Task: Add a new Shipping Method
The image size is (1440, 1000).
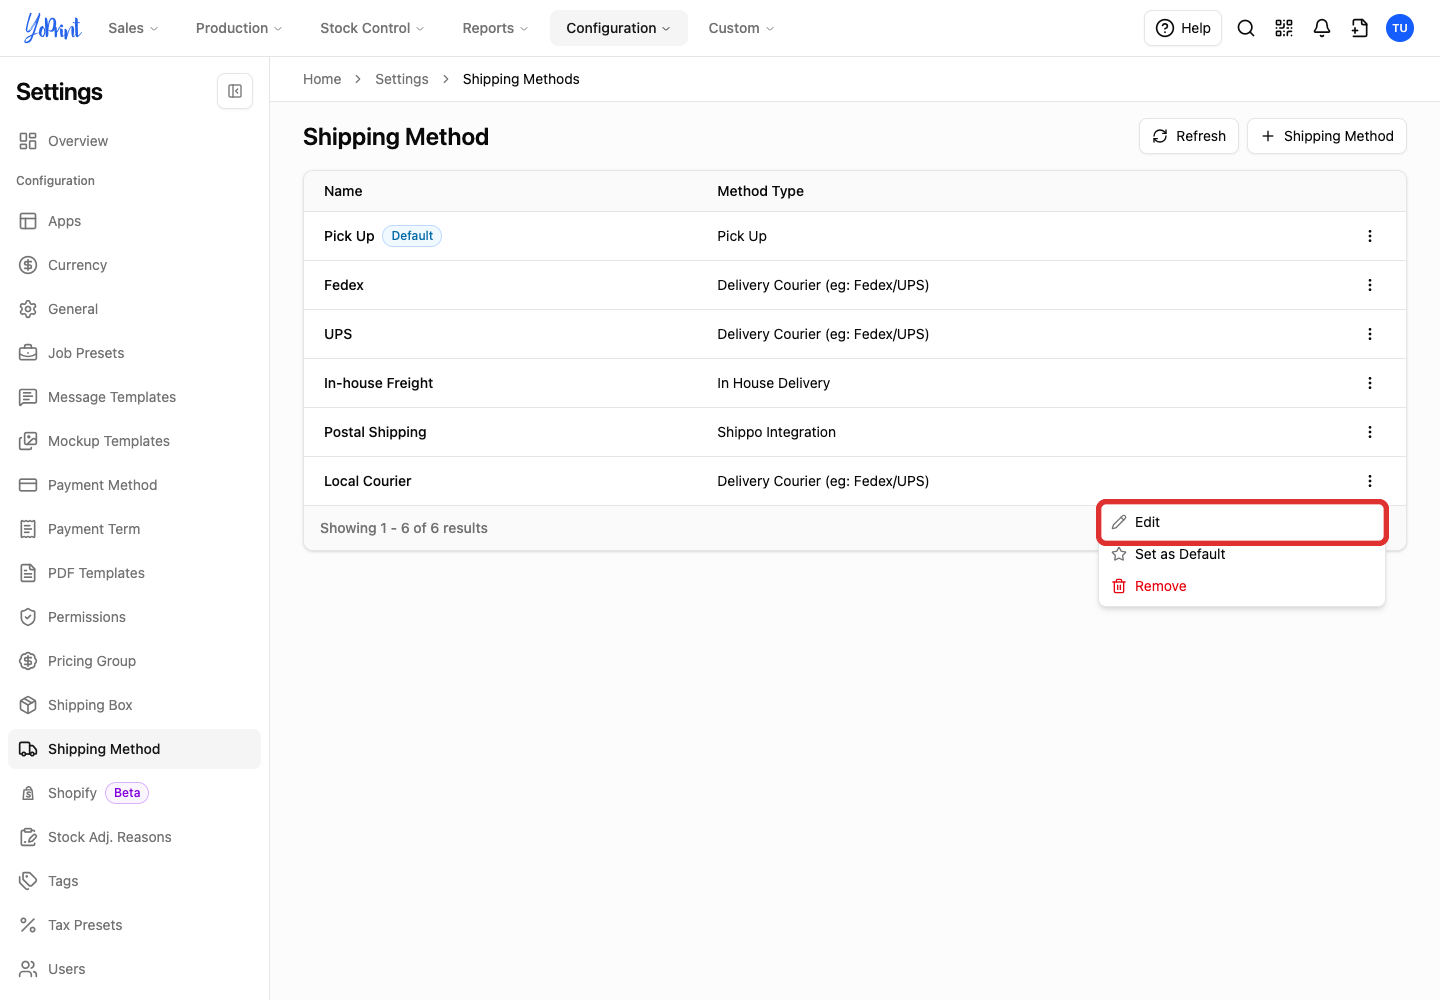Action: click(x=1327, y=136)
